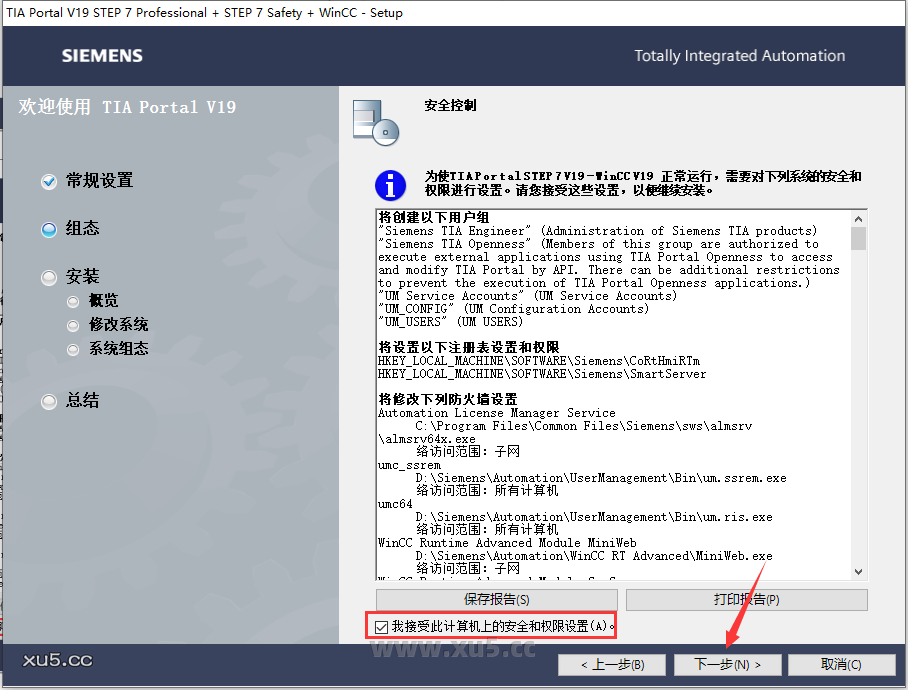Select the 修改系统 radio button
This screenshot has width=908, height=690.
point(72,325)
